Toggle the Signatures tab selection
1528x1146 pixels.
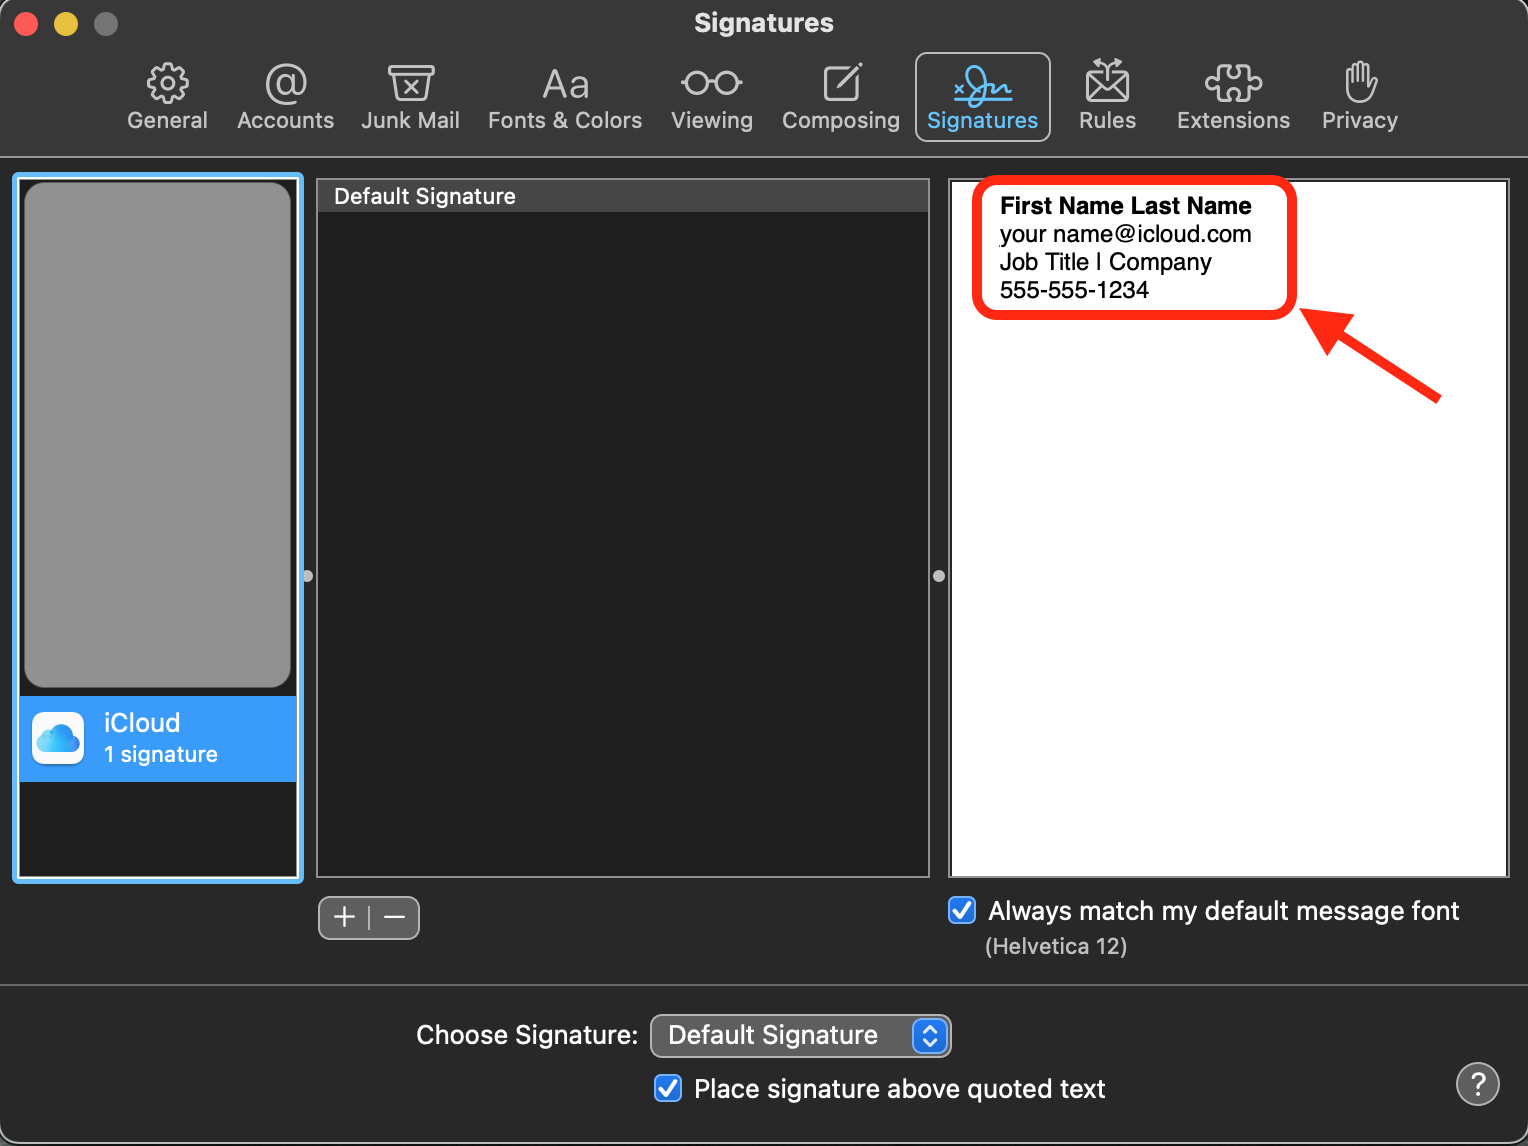pyautogui.click(x=982, y=96)
